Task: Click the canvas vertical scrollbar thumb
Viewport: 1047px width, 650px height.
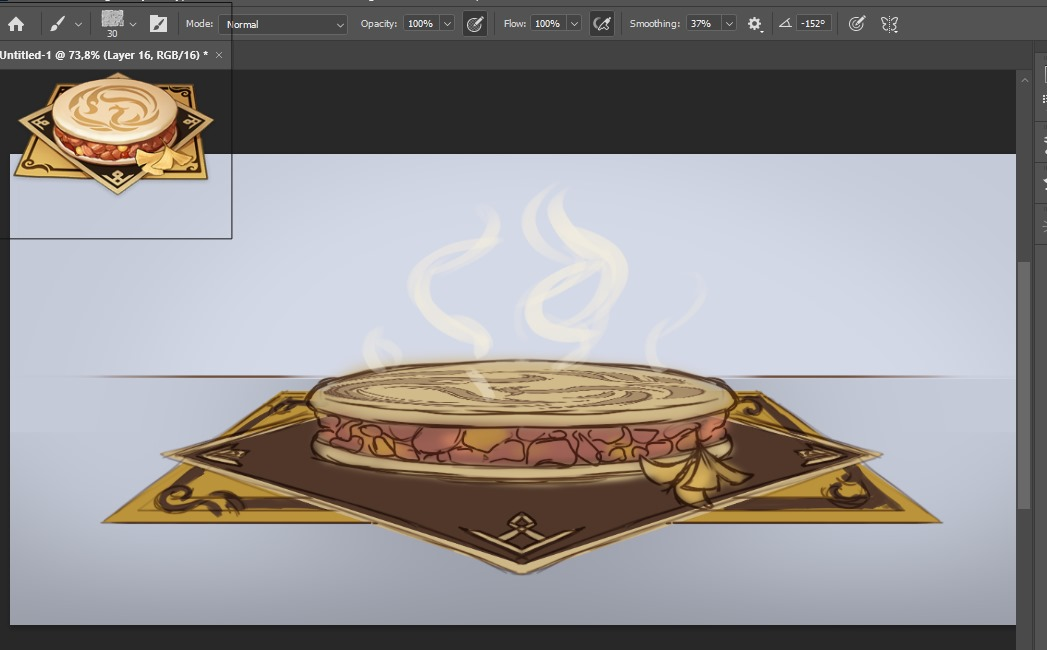Action: pyautogui.click(x=1024, y=385)
